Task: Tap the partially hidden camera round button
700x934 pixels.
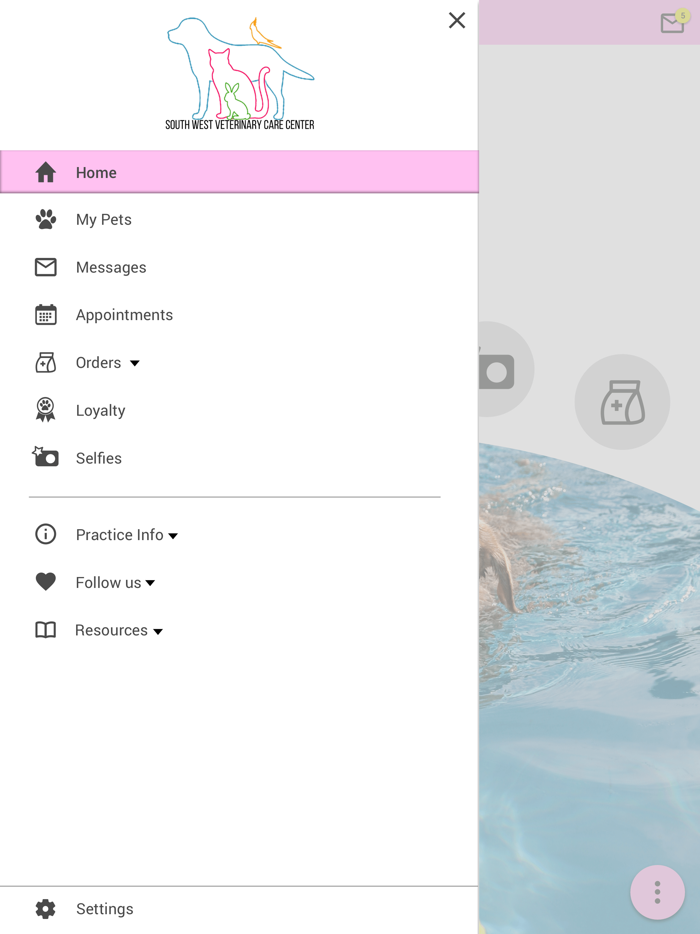Action: (x=506, y=369)
